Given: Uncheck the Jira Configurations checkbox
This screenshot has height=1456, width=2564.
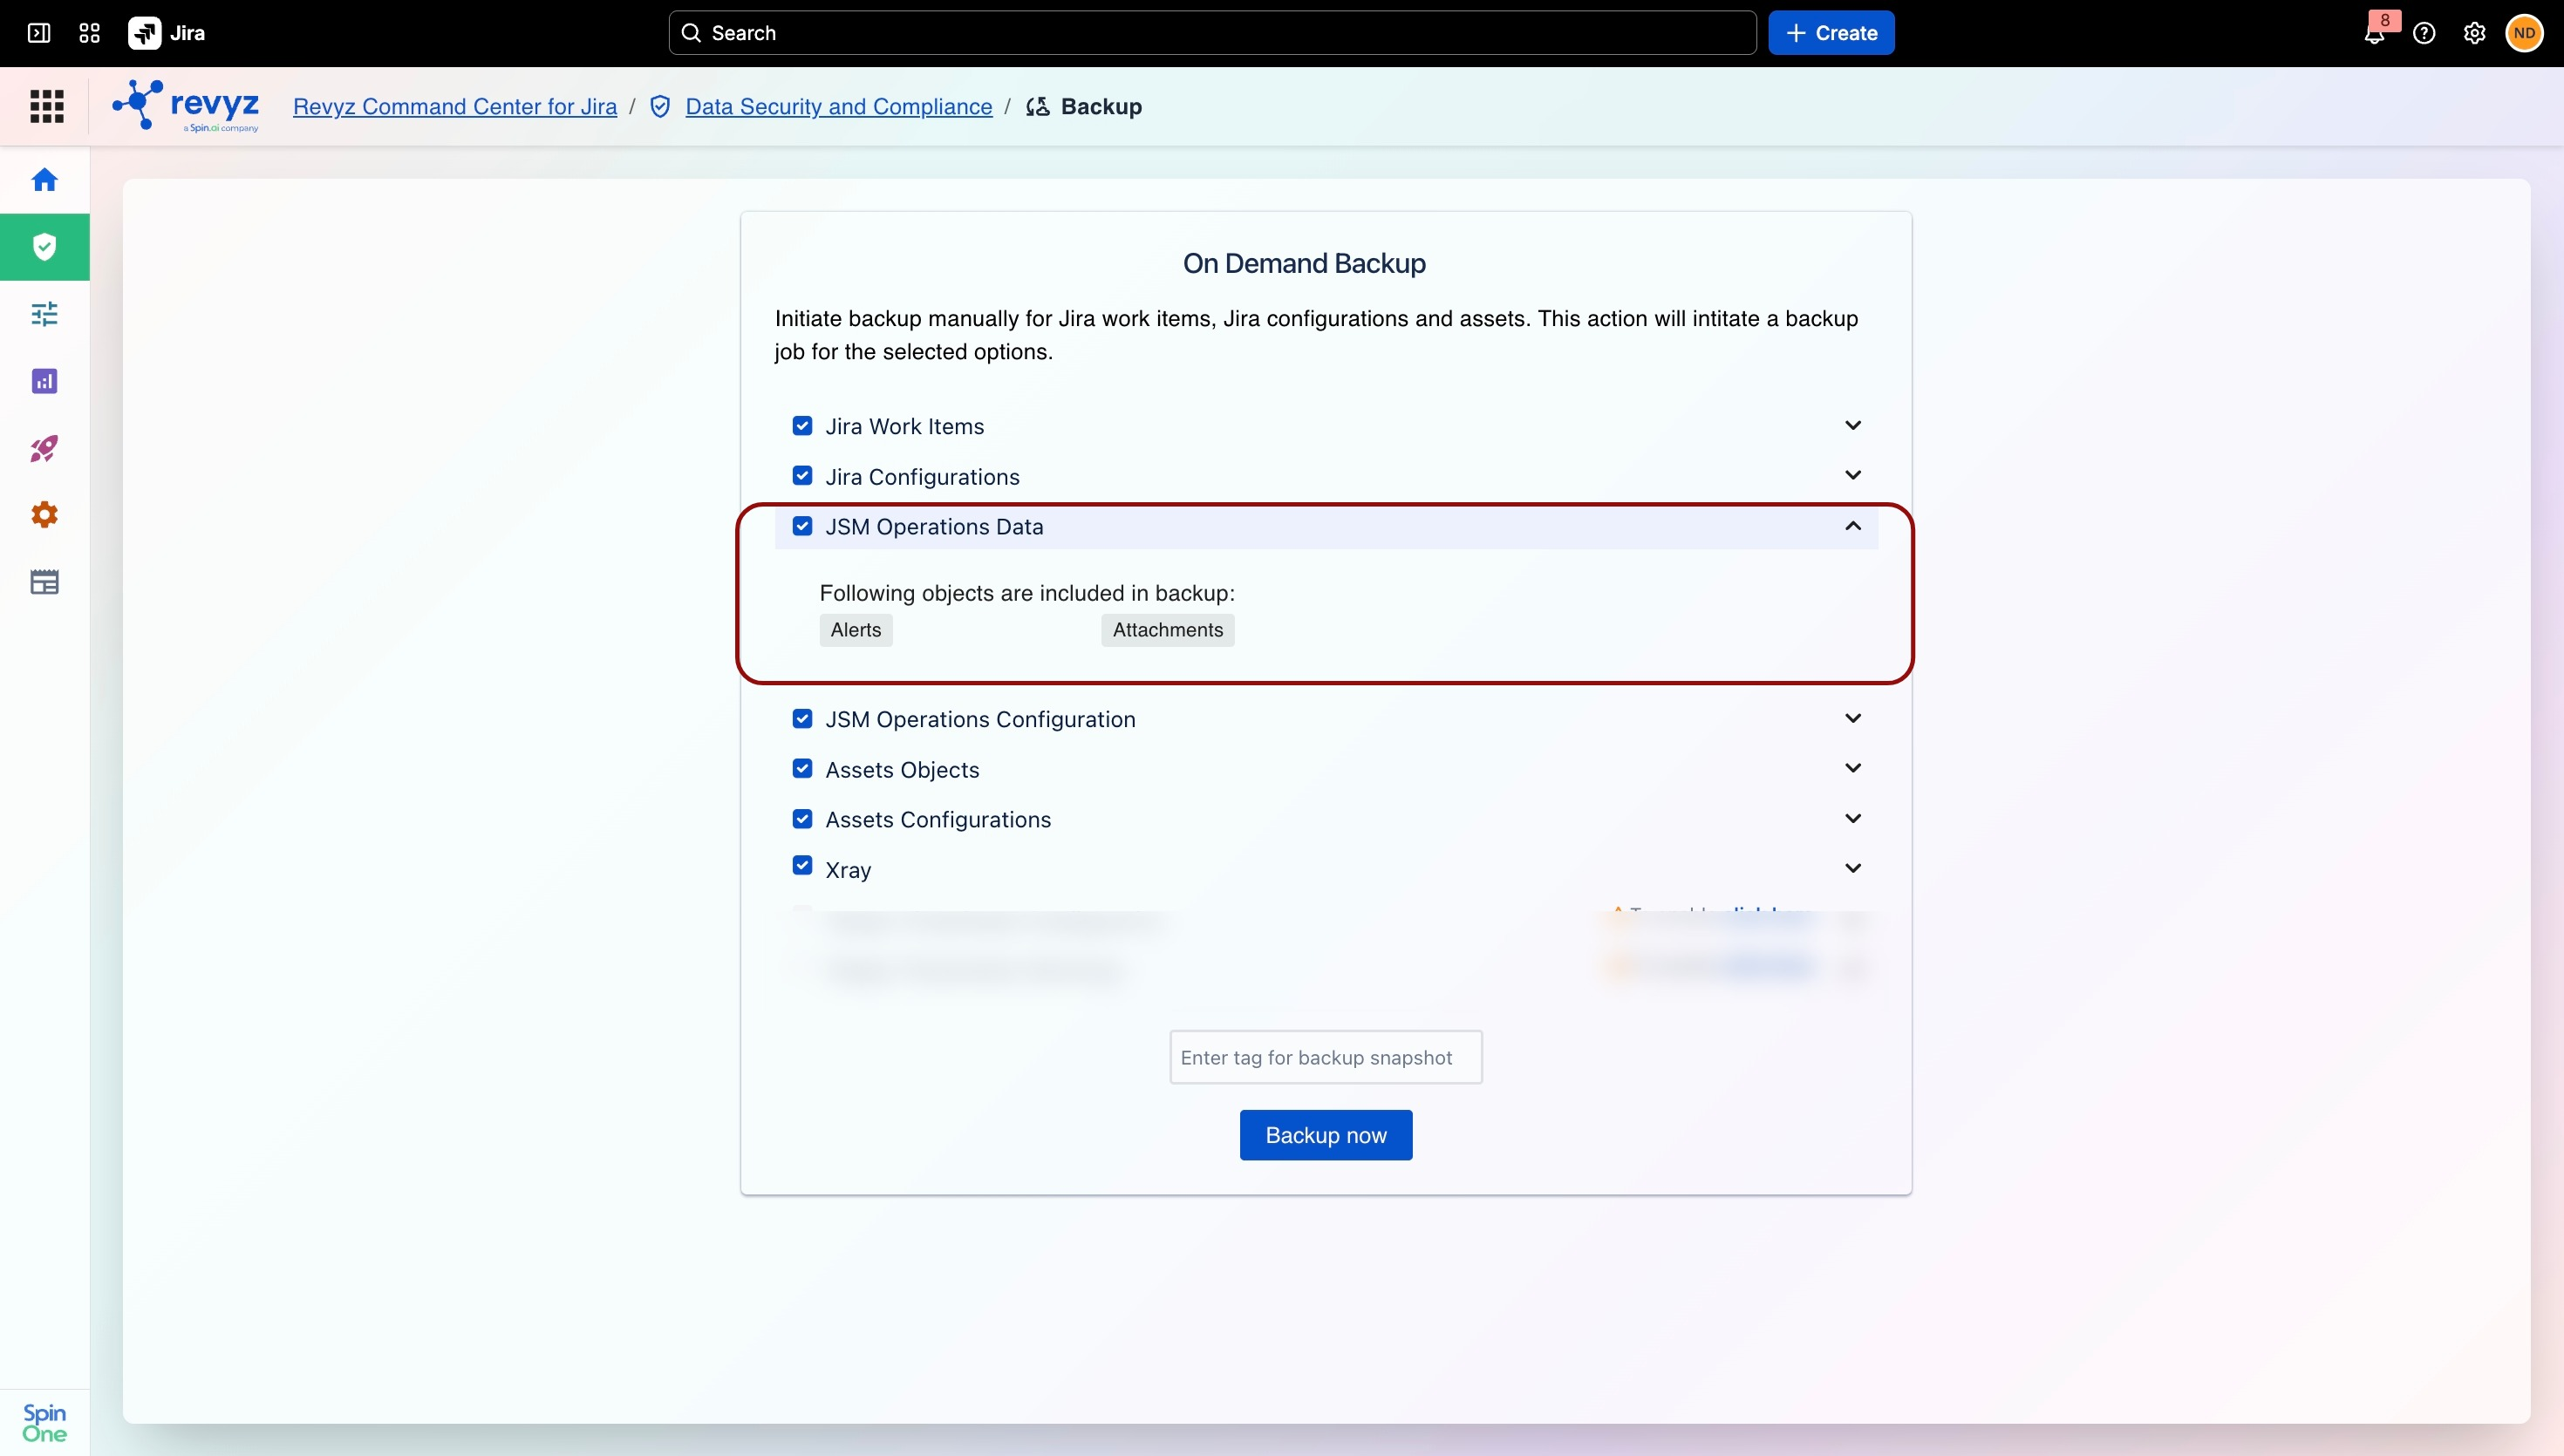Looking at the screenshot, I should [802, 476].
